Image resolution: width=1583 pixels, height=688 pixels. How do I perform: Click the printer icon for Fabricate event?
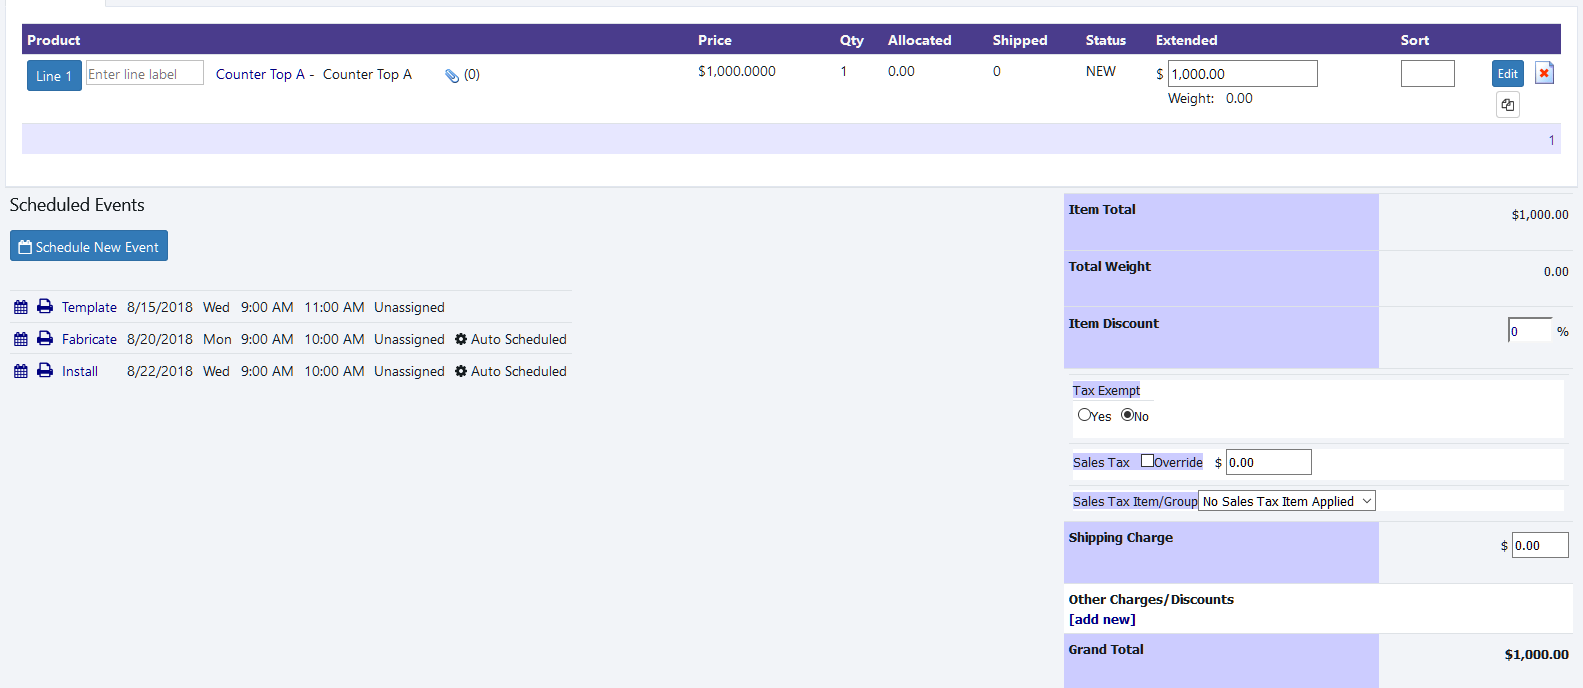(x=45, y=339)
